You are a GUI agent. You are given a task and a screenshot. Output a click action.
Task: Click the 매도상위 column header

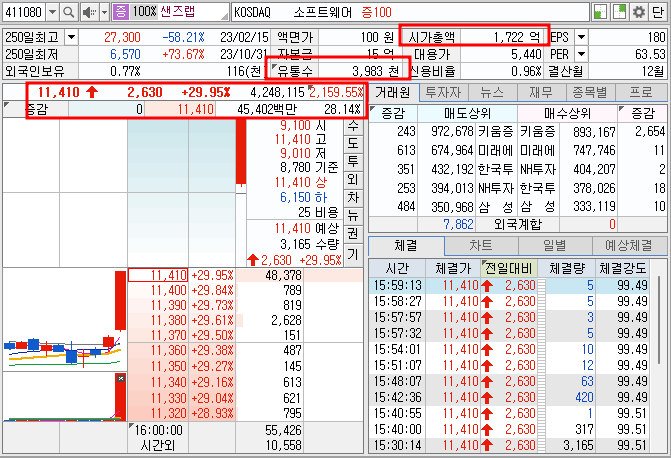tap(467, 113)
